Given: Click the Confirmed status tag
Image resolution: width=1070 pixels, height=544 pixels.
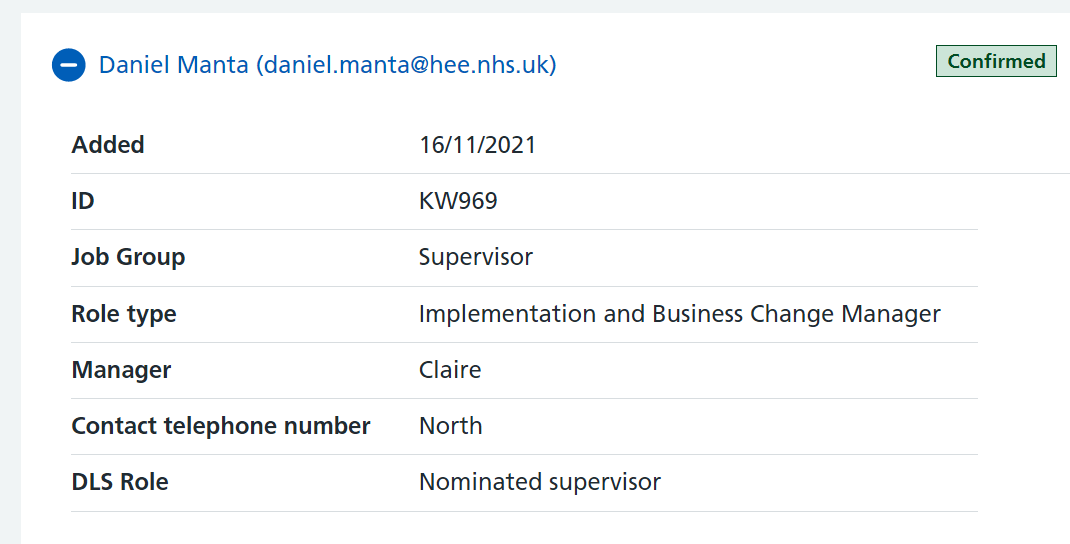Looking at the screenshot, I should coord(996,61).
